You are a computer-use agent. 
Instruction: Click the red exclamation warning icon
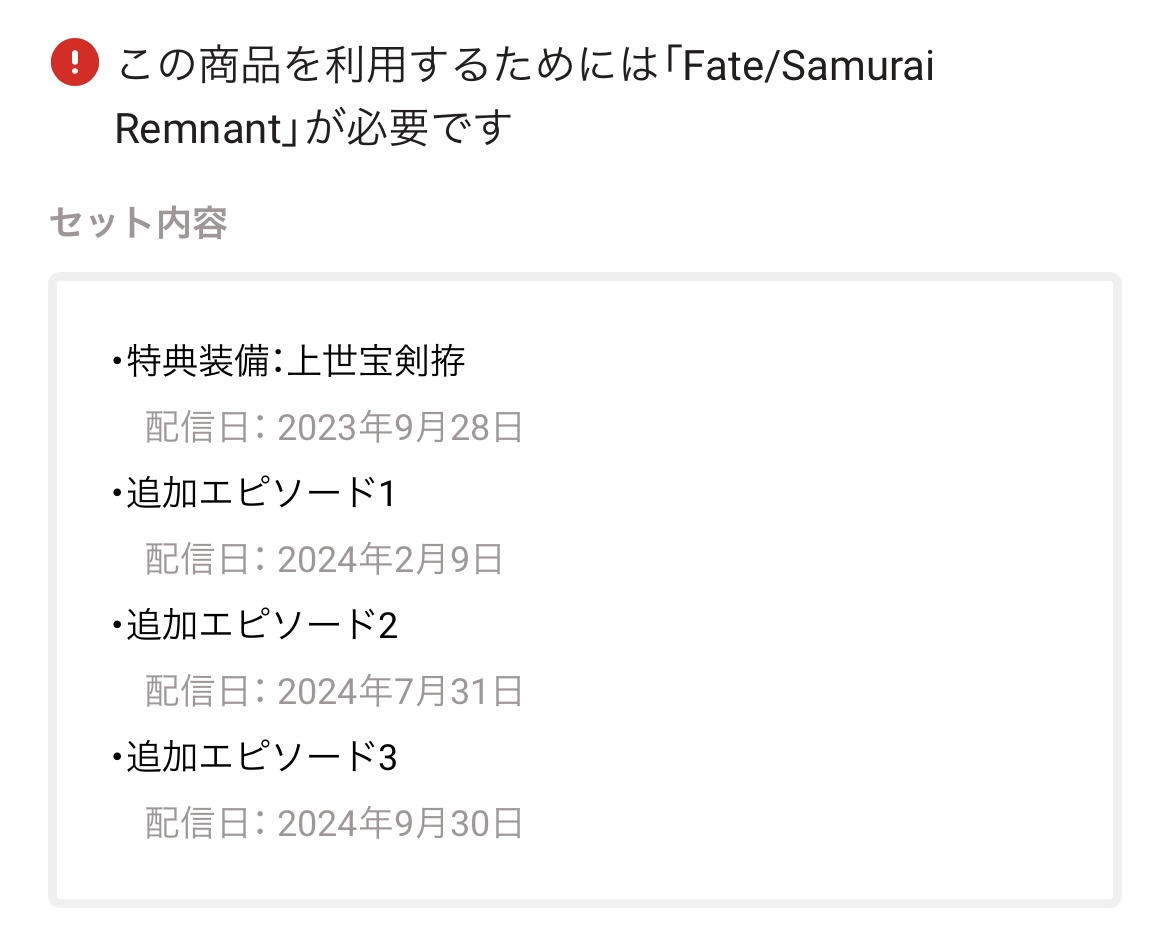pos(75,62)
